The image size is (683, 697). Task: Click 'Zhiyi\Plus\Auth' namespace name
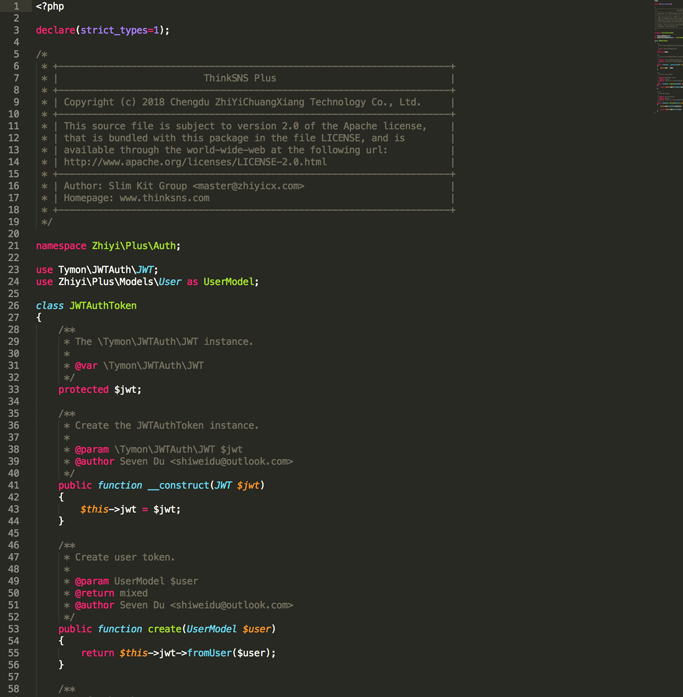[x=134, y=246]
